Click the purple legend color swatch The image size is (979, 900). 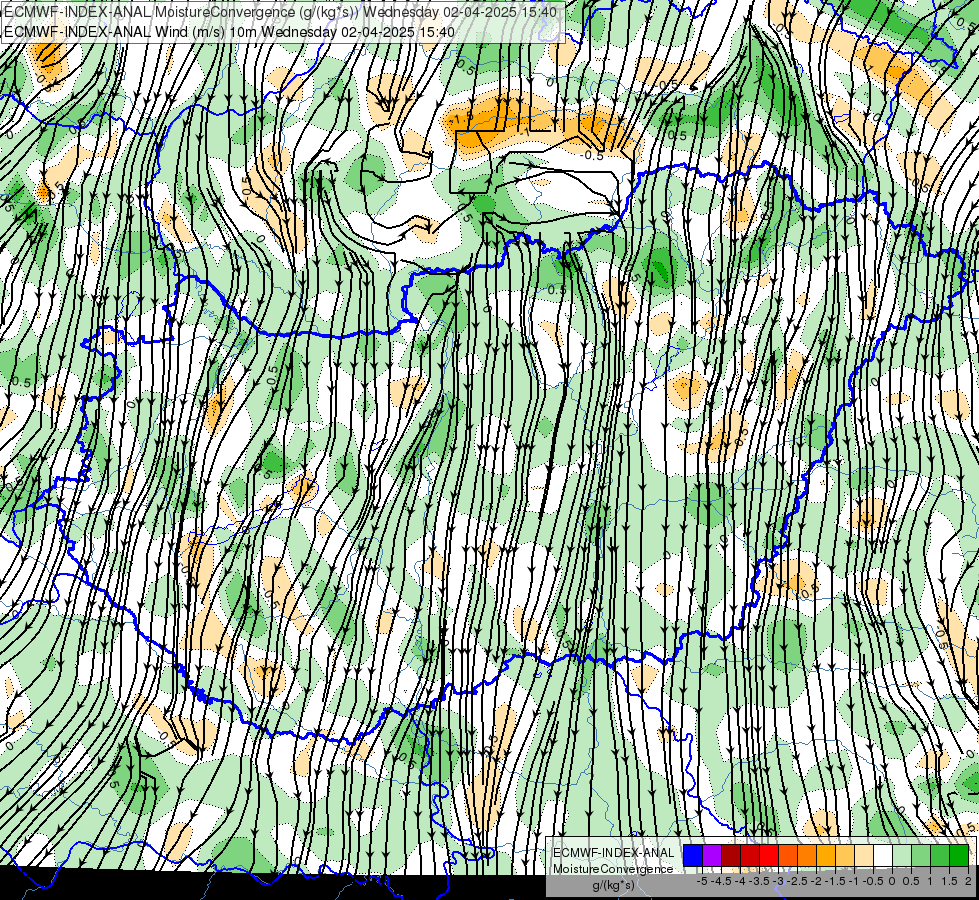(x=712, y=856)
